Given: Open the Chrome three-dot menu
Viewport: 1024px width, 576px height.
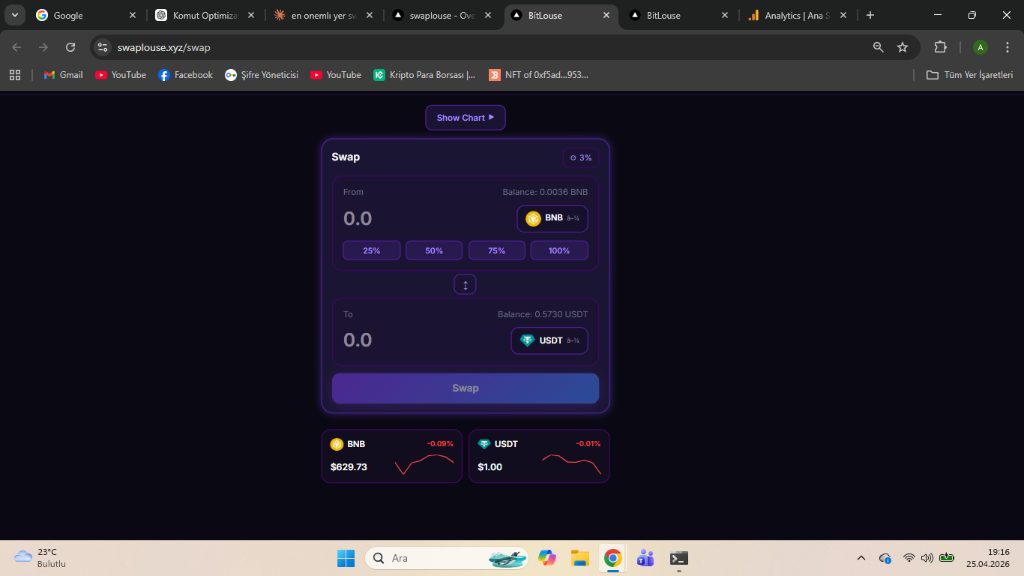Looking at the screenshot, I should (1008, 47).
